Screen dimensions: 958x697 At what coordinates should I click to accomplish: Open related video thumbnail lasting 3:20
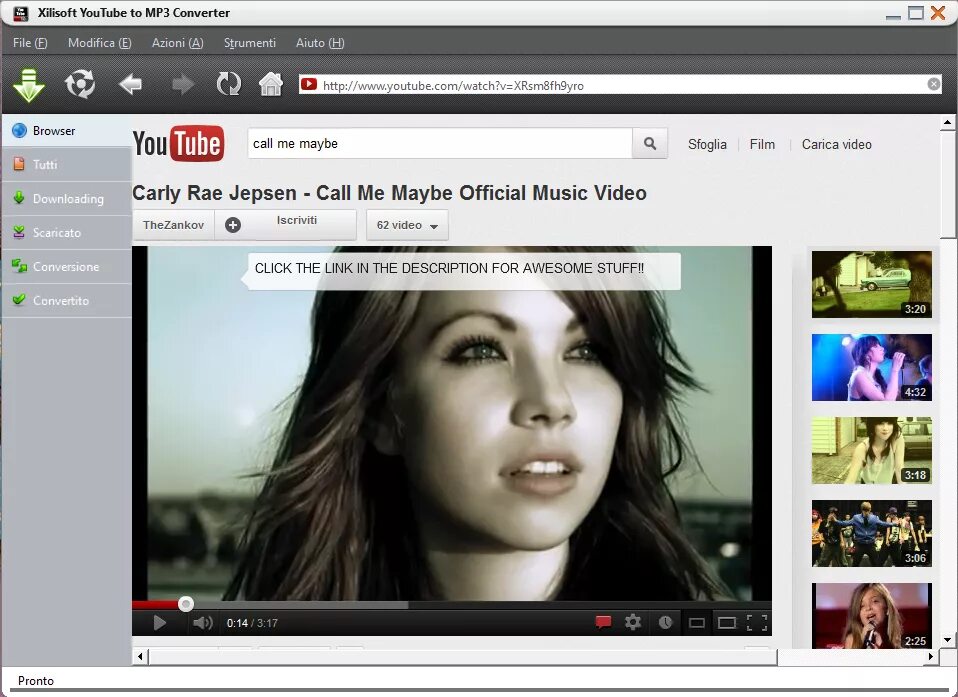click(x=872, y=284)
